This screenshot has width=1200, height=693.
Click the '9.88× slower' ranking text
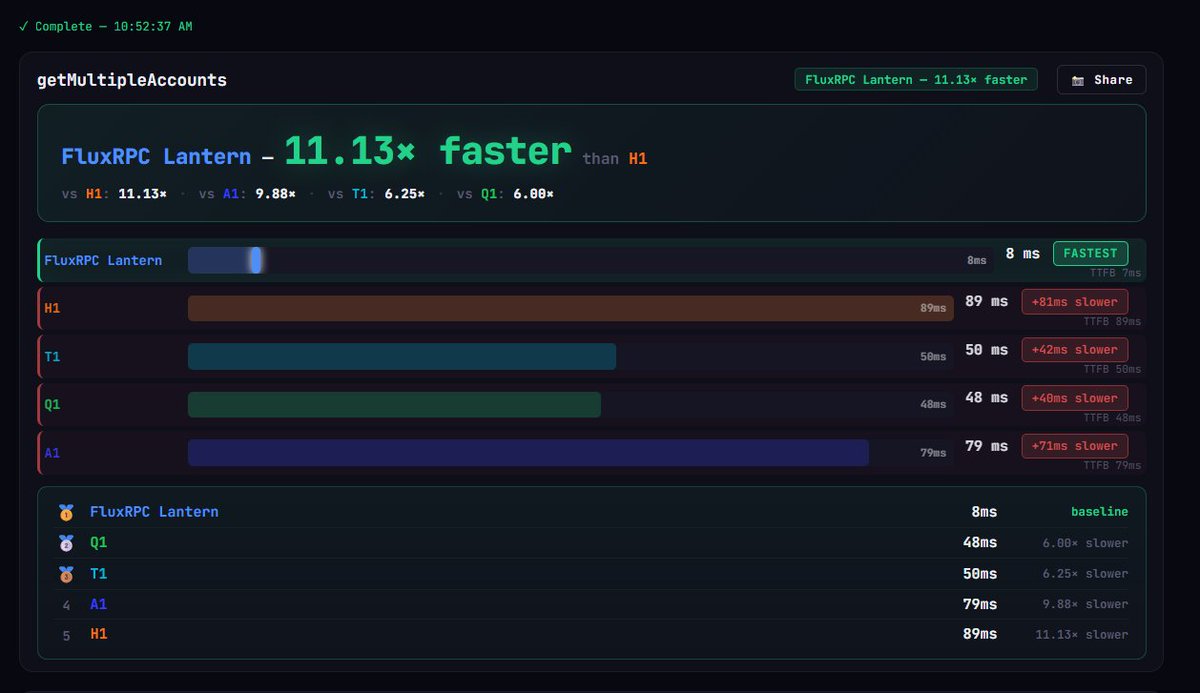point(1085,604)
